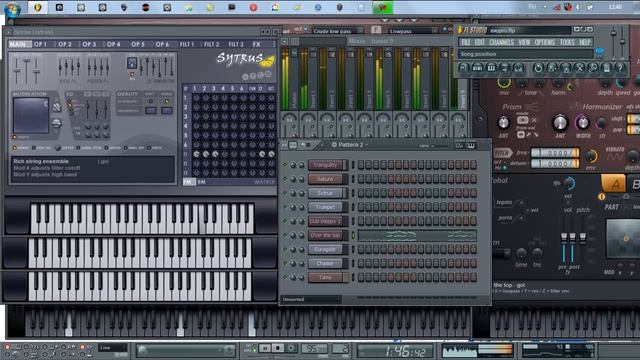Image resolution: width=640 pixels, height=360 pixels.
Task: Click matrix knob row 1 column 1
Action: tap(196, 98)
